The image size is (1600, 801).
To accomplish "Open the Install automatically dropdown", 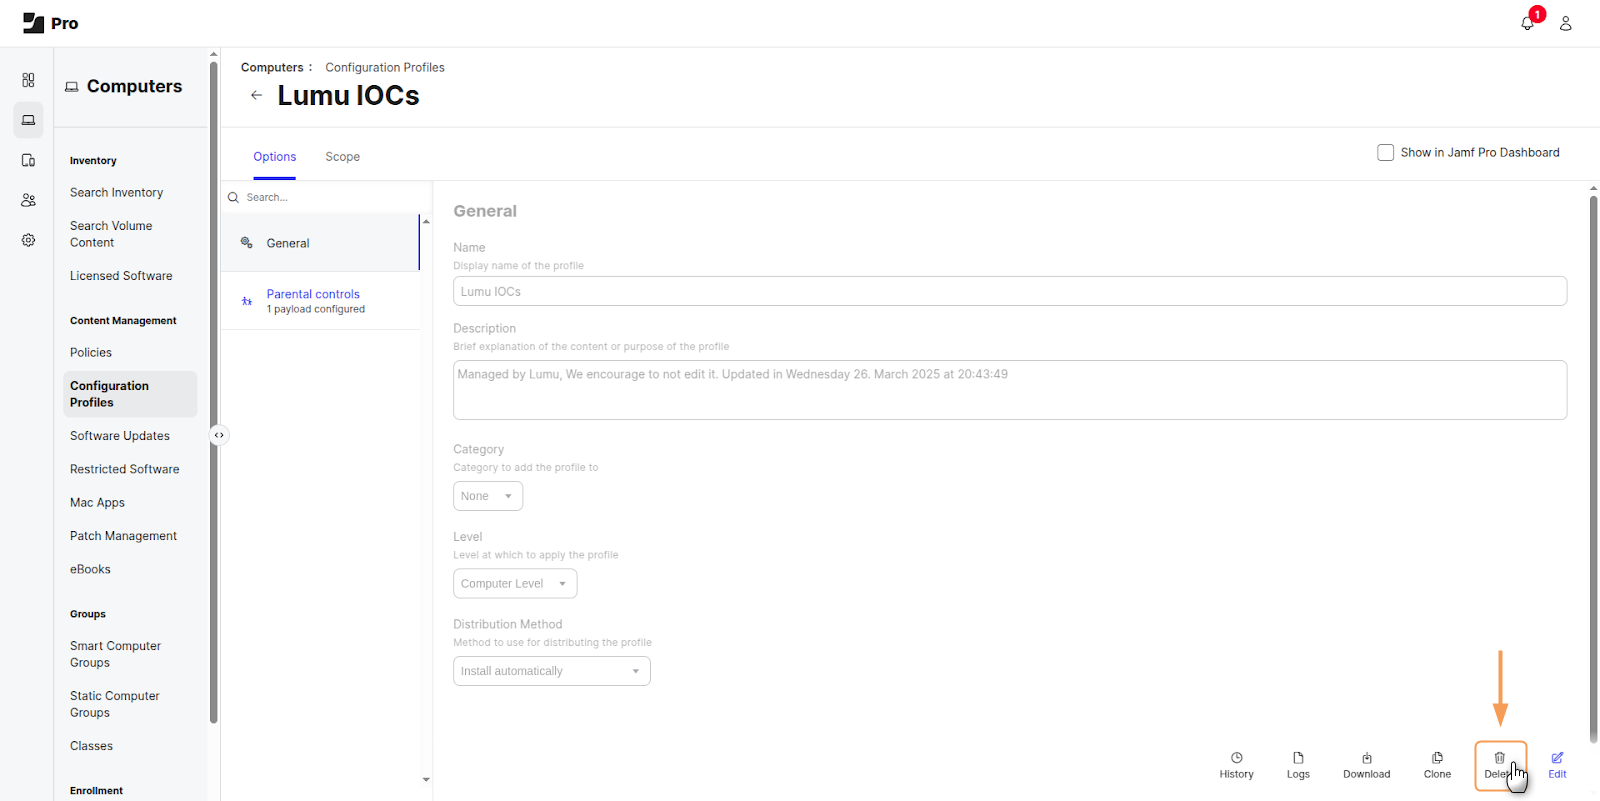I will pyautogui.click(x=551, y=671).
